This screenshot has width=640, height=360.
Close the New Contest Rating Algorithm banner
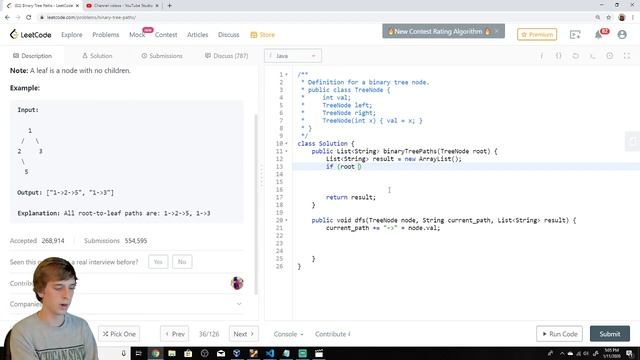coord(497,31)
